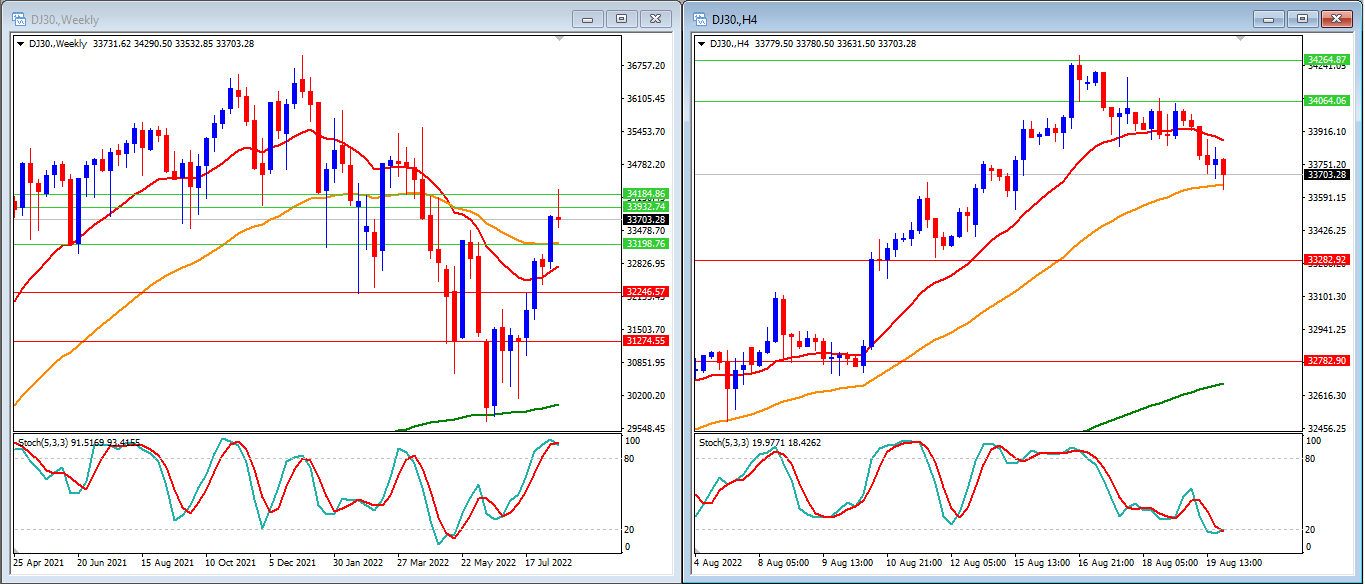Viewport: 1365px width, 584px height.
Task: Click the 20 Jun 2021 date on Weekly time axis
Action: pos(103,563)
